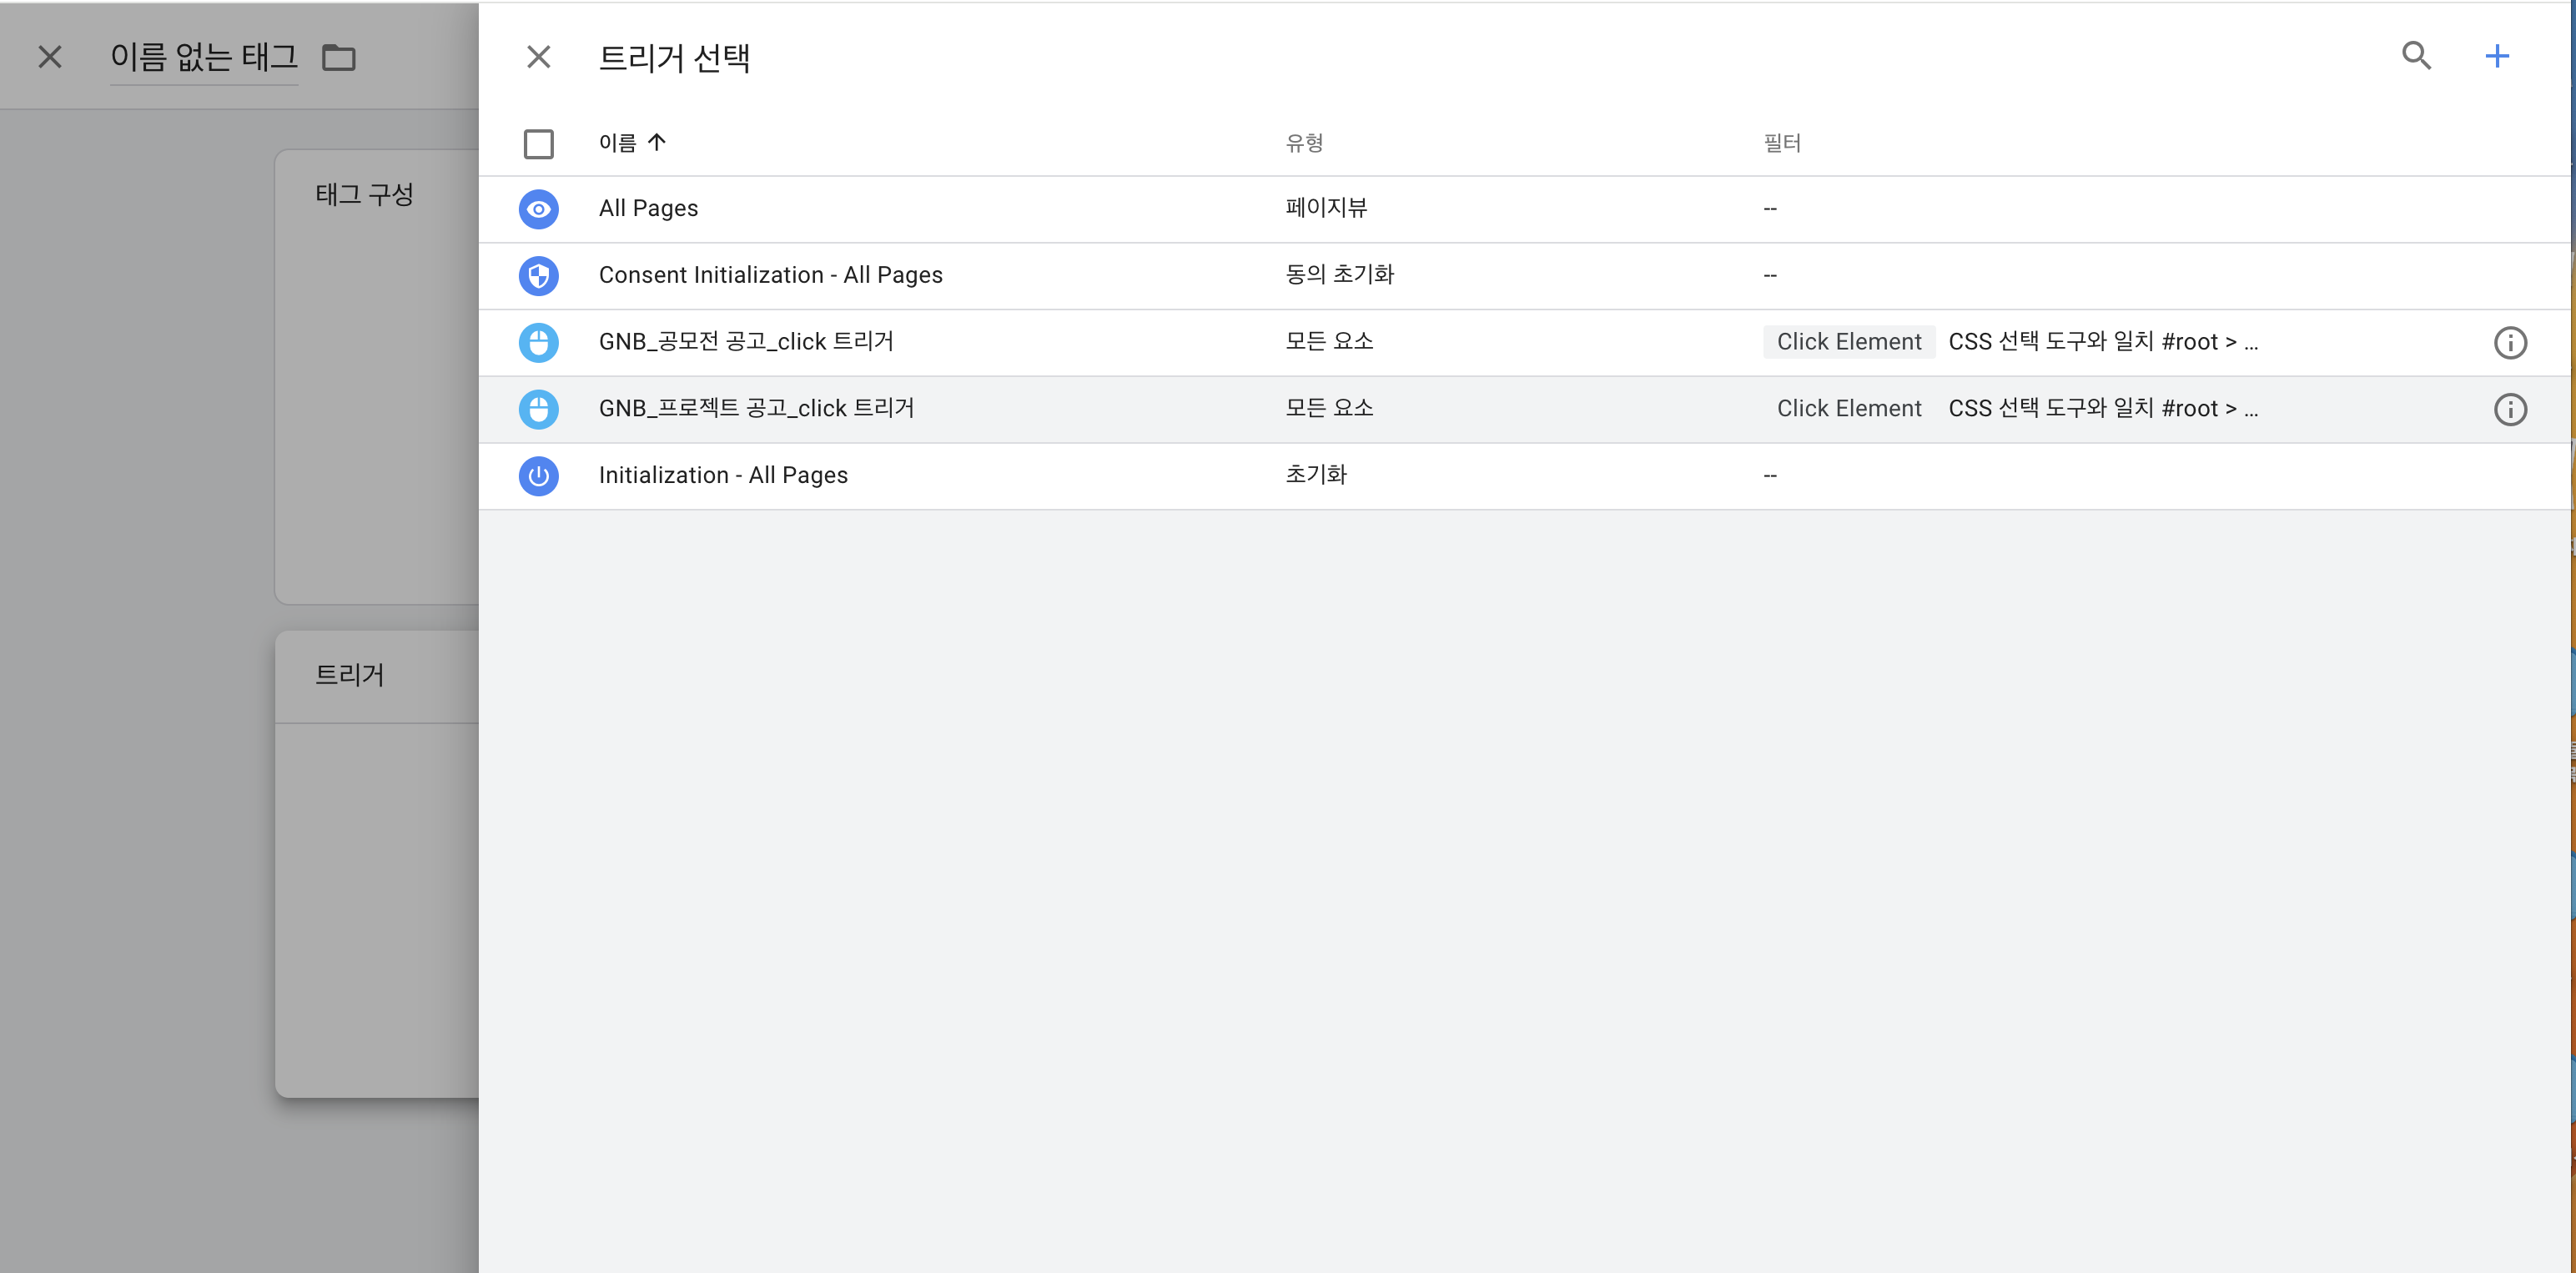Edit the 이름 없는 태그 title field
This screenshot has height=1273, width=2576.
pos(203,58)
